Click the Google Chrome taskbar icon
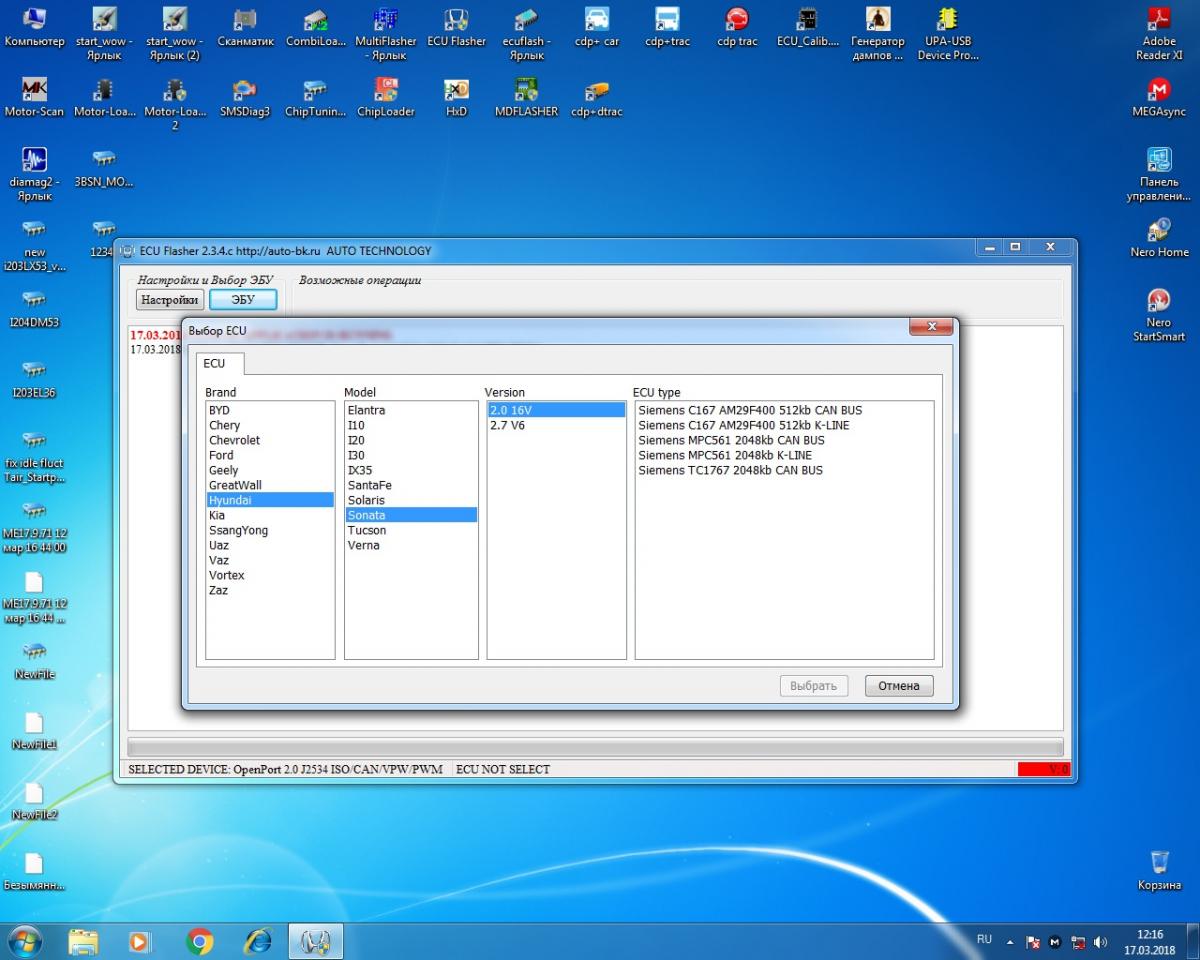 point(200,941)
